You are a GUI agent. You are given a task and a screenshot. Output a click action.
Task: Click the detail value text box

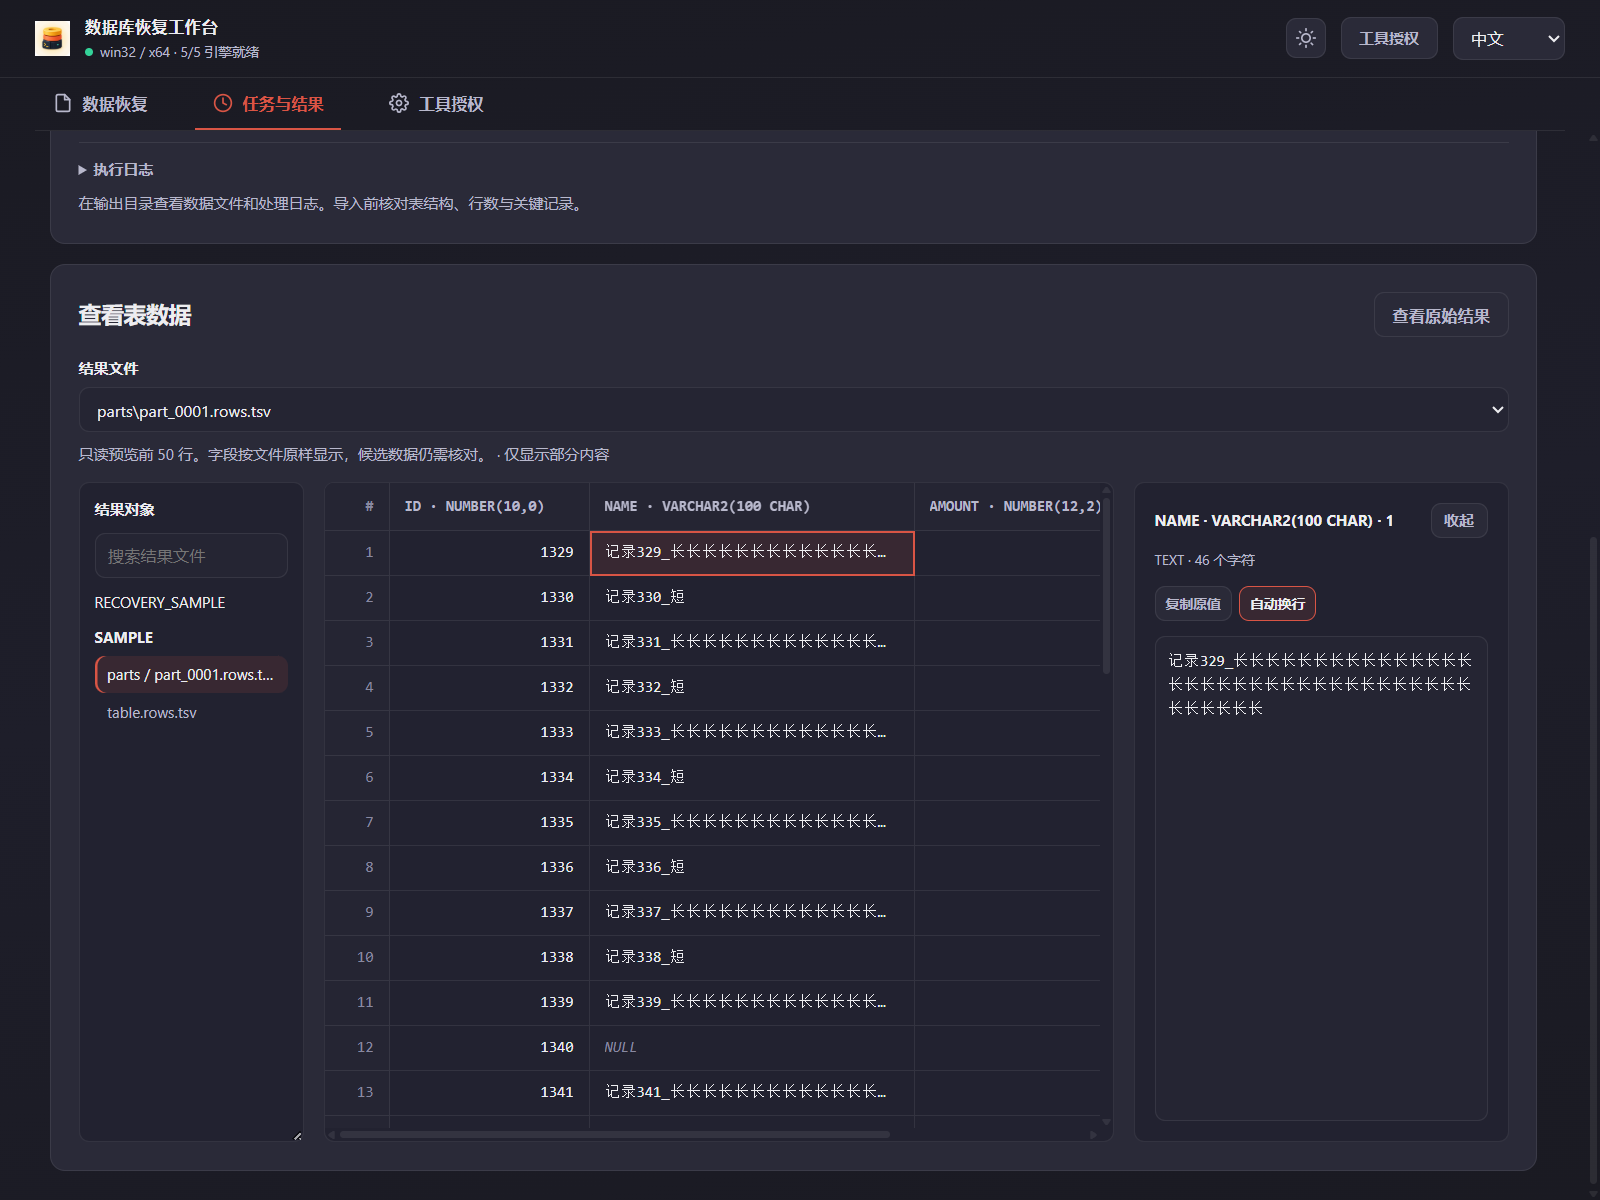(x=1321, y=878)
